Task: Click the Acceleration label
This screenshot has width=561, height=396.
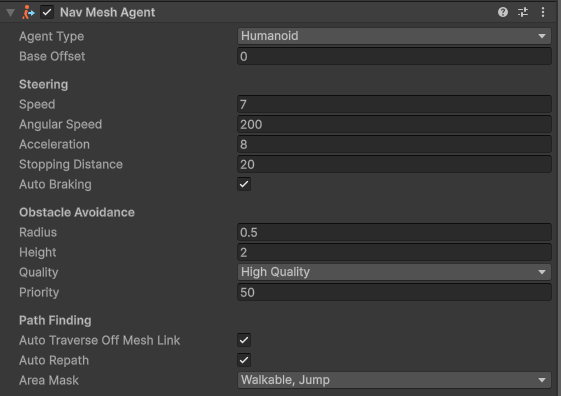Action: point(54,145)
